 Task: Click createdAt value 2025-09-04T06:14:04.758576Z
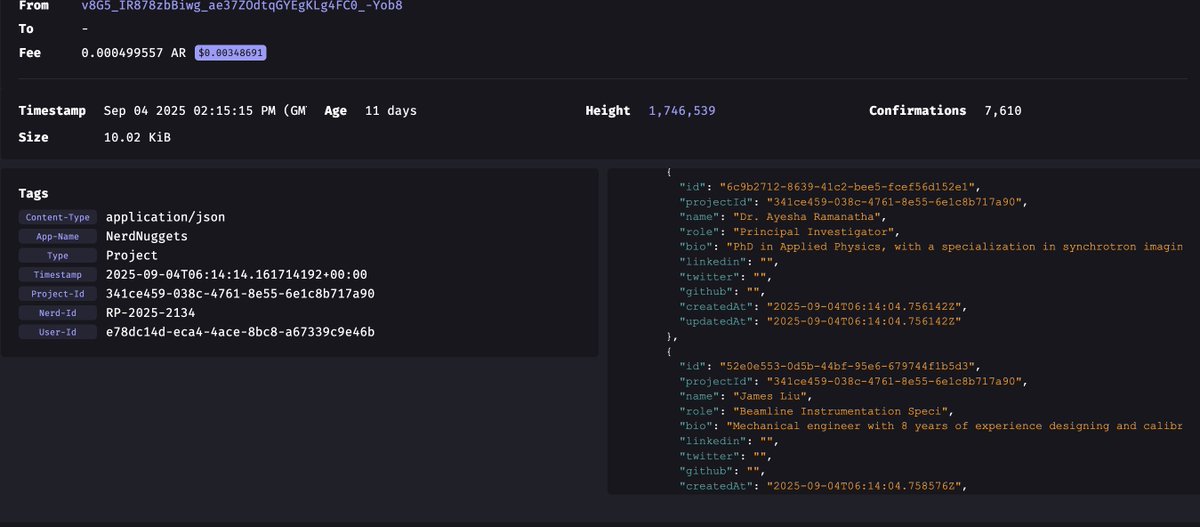click(865, 487)
